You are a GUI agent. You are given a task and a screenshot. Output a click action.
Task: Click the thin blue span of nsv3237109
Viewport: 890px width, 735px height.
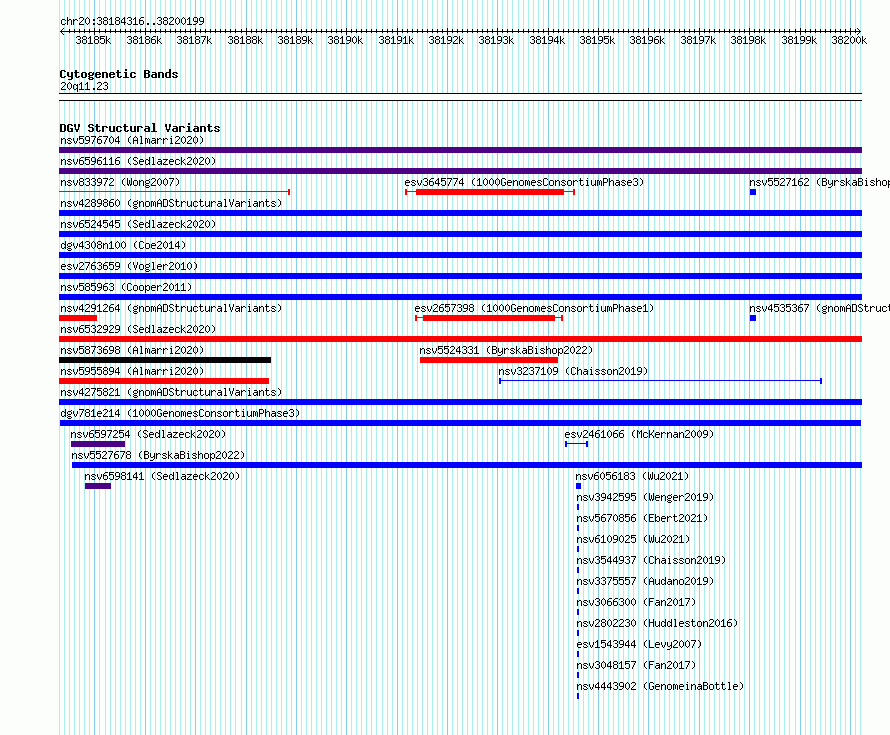[x=660, y=381]
